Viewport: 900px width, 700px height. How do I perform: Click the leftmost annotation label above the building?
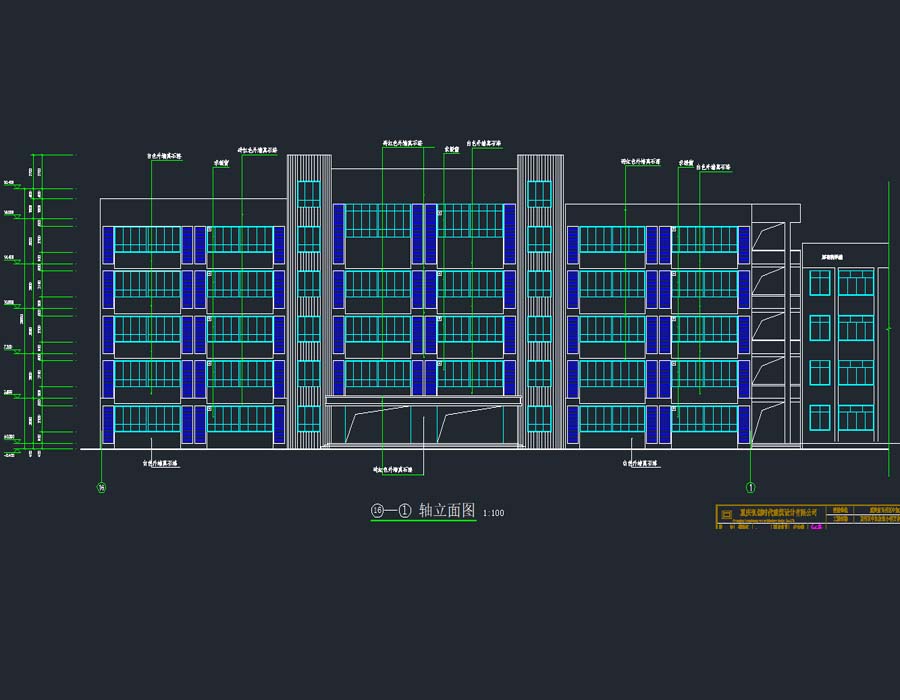165,156
